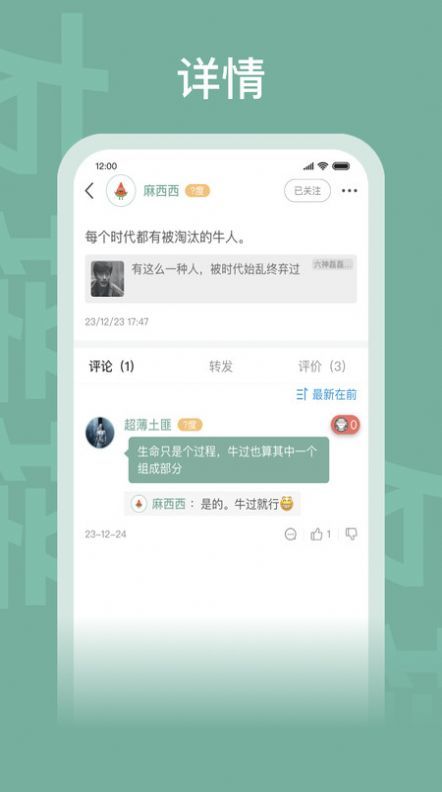The image size is (442, 792).
Task: Change sort order via 最新在前
Action: (x=326, y=394)
